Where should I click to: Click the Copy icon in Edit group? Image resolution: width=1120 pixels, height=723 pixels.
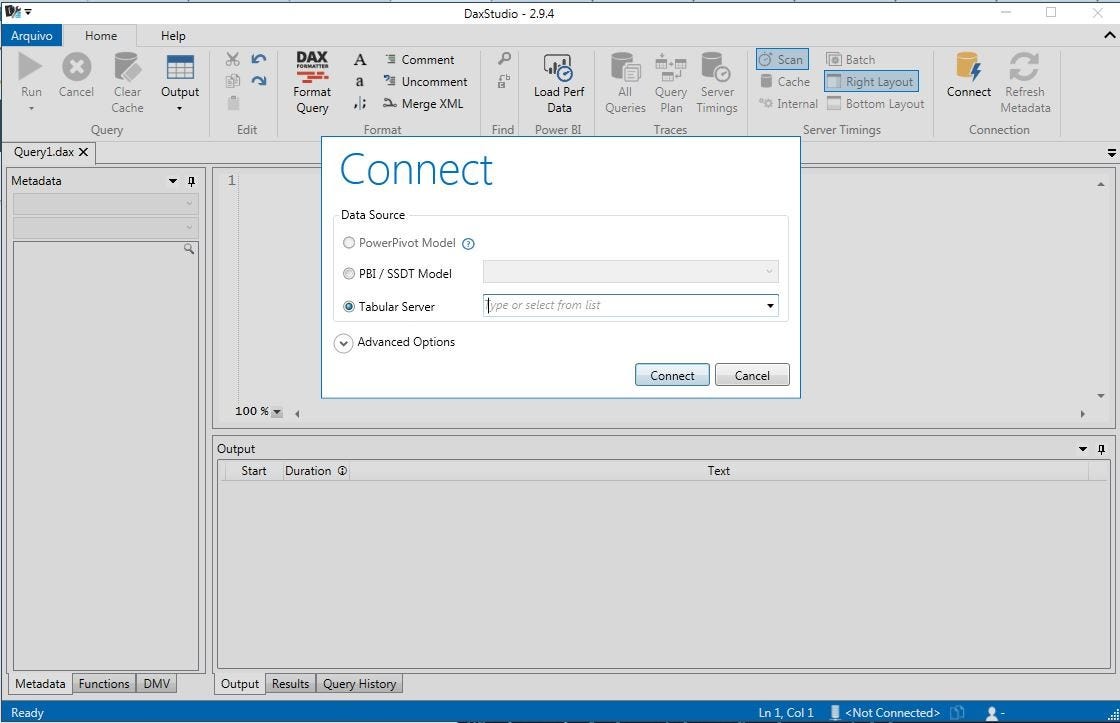click(x=233, y=81)
